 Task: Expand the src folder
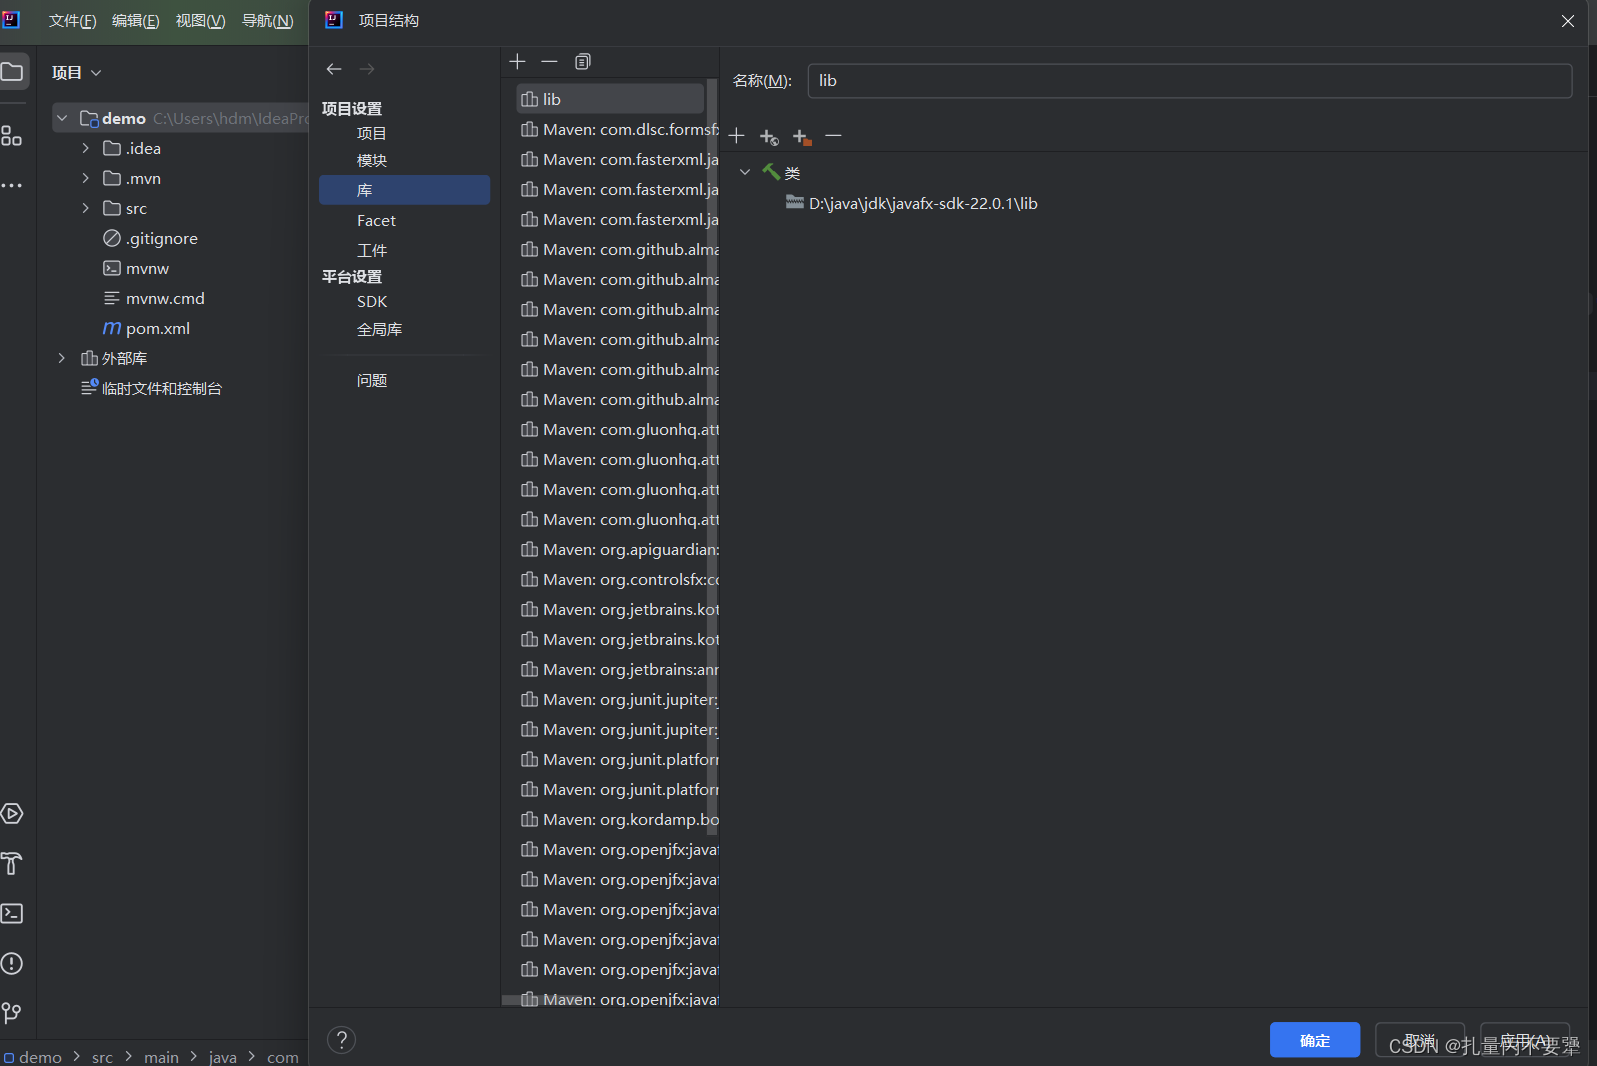click(x=86, y=209)
